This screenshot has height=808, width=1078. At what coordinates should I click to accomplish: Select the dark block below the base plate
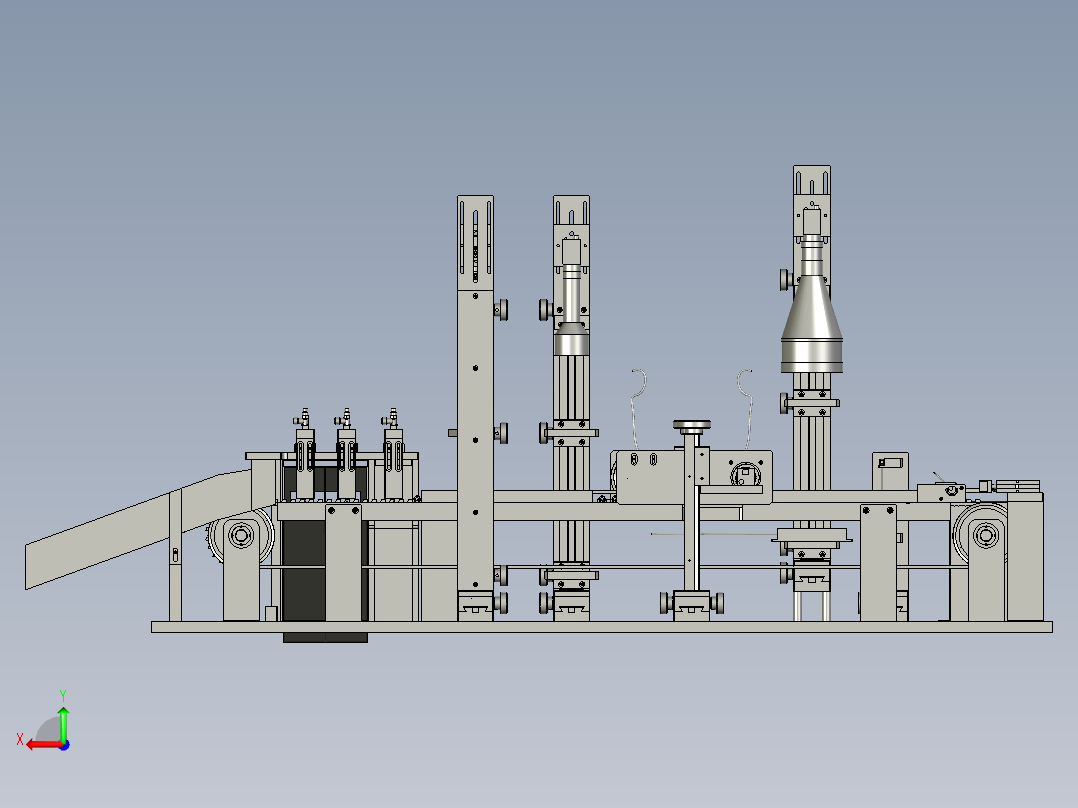(x=325, y=637)
